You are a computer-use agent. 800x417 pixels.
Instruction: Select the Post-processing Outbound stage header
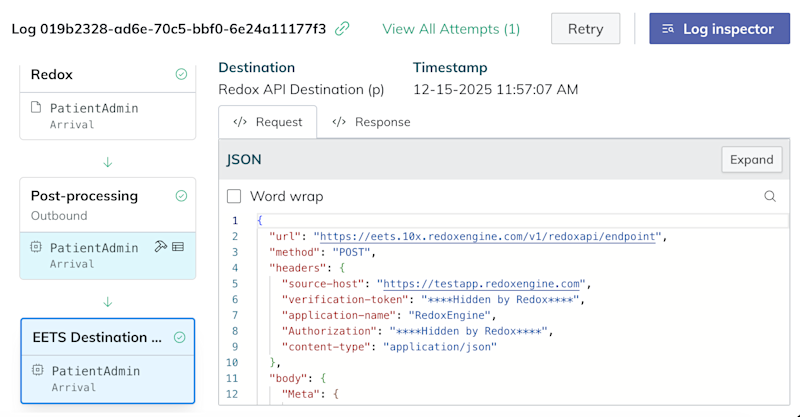tap(108, 205)
